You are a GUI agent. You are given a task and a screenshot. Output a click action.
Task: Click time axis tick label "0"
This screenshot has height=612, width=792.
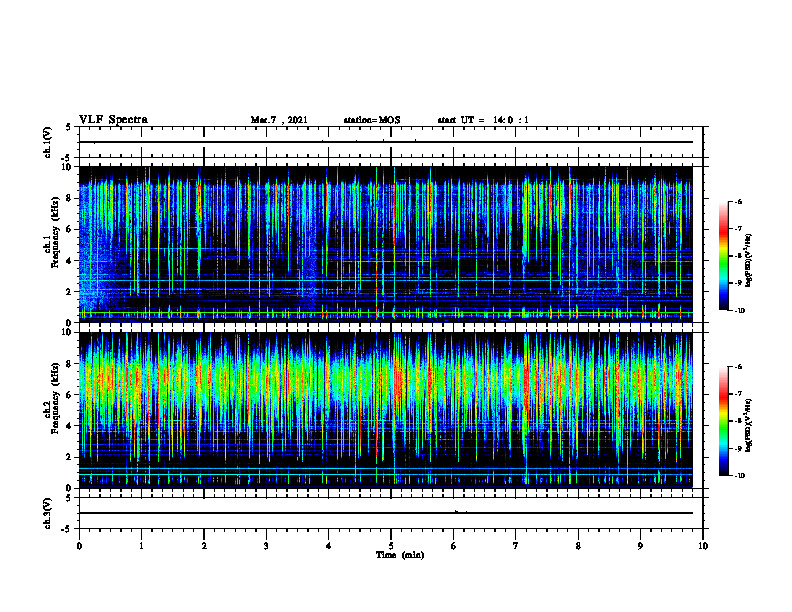pyautogui.click(x=79, y=546)
